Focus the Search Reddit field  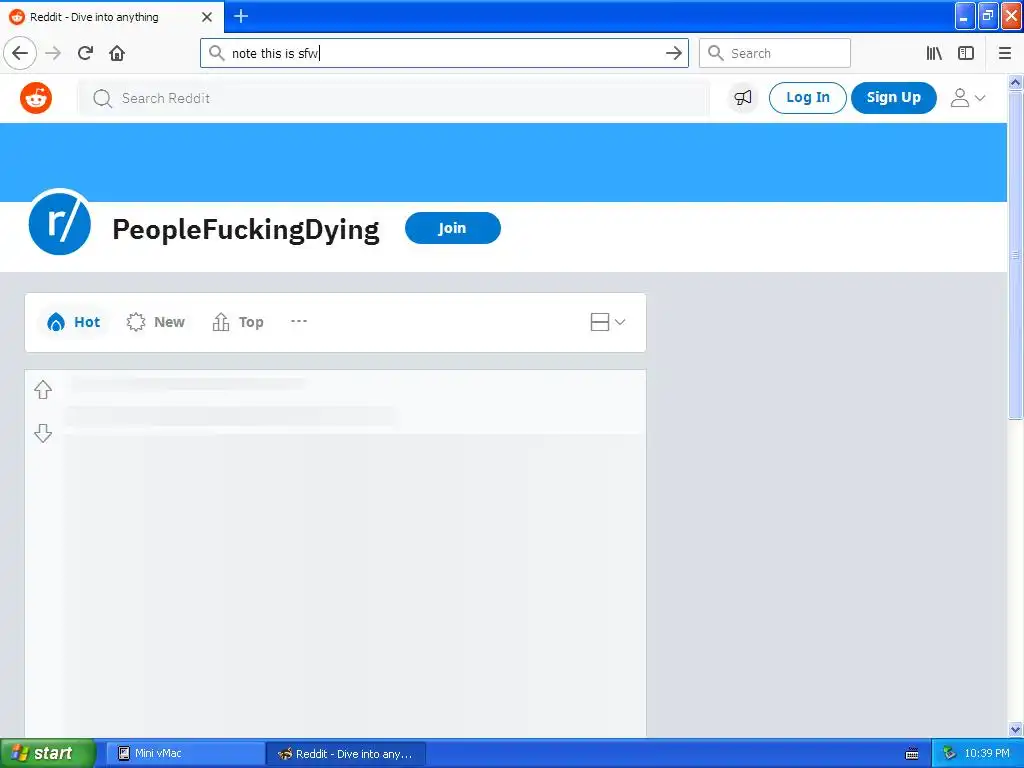(x=394, y=99)
